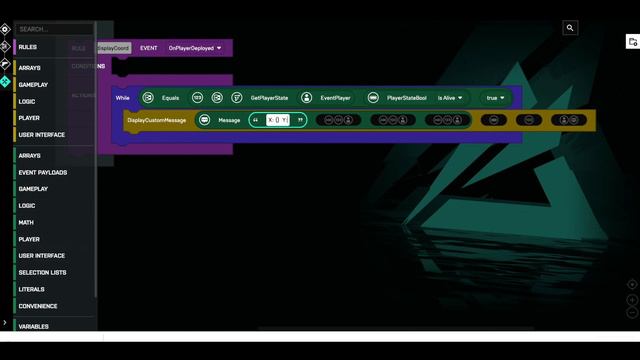
Task: Open the second diamond icon in the left rail
Action: click(x=5, y=47)
